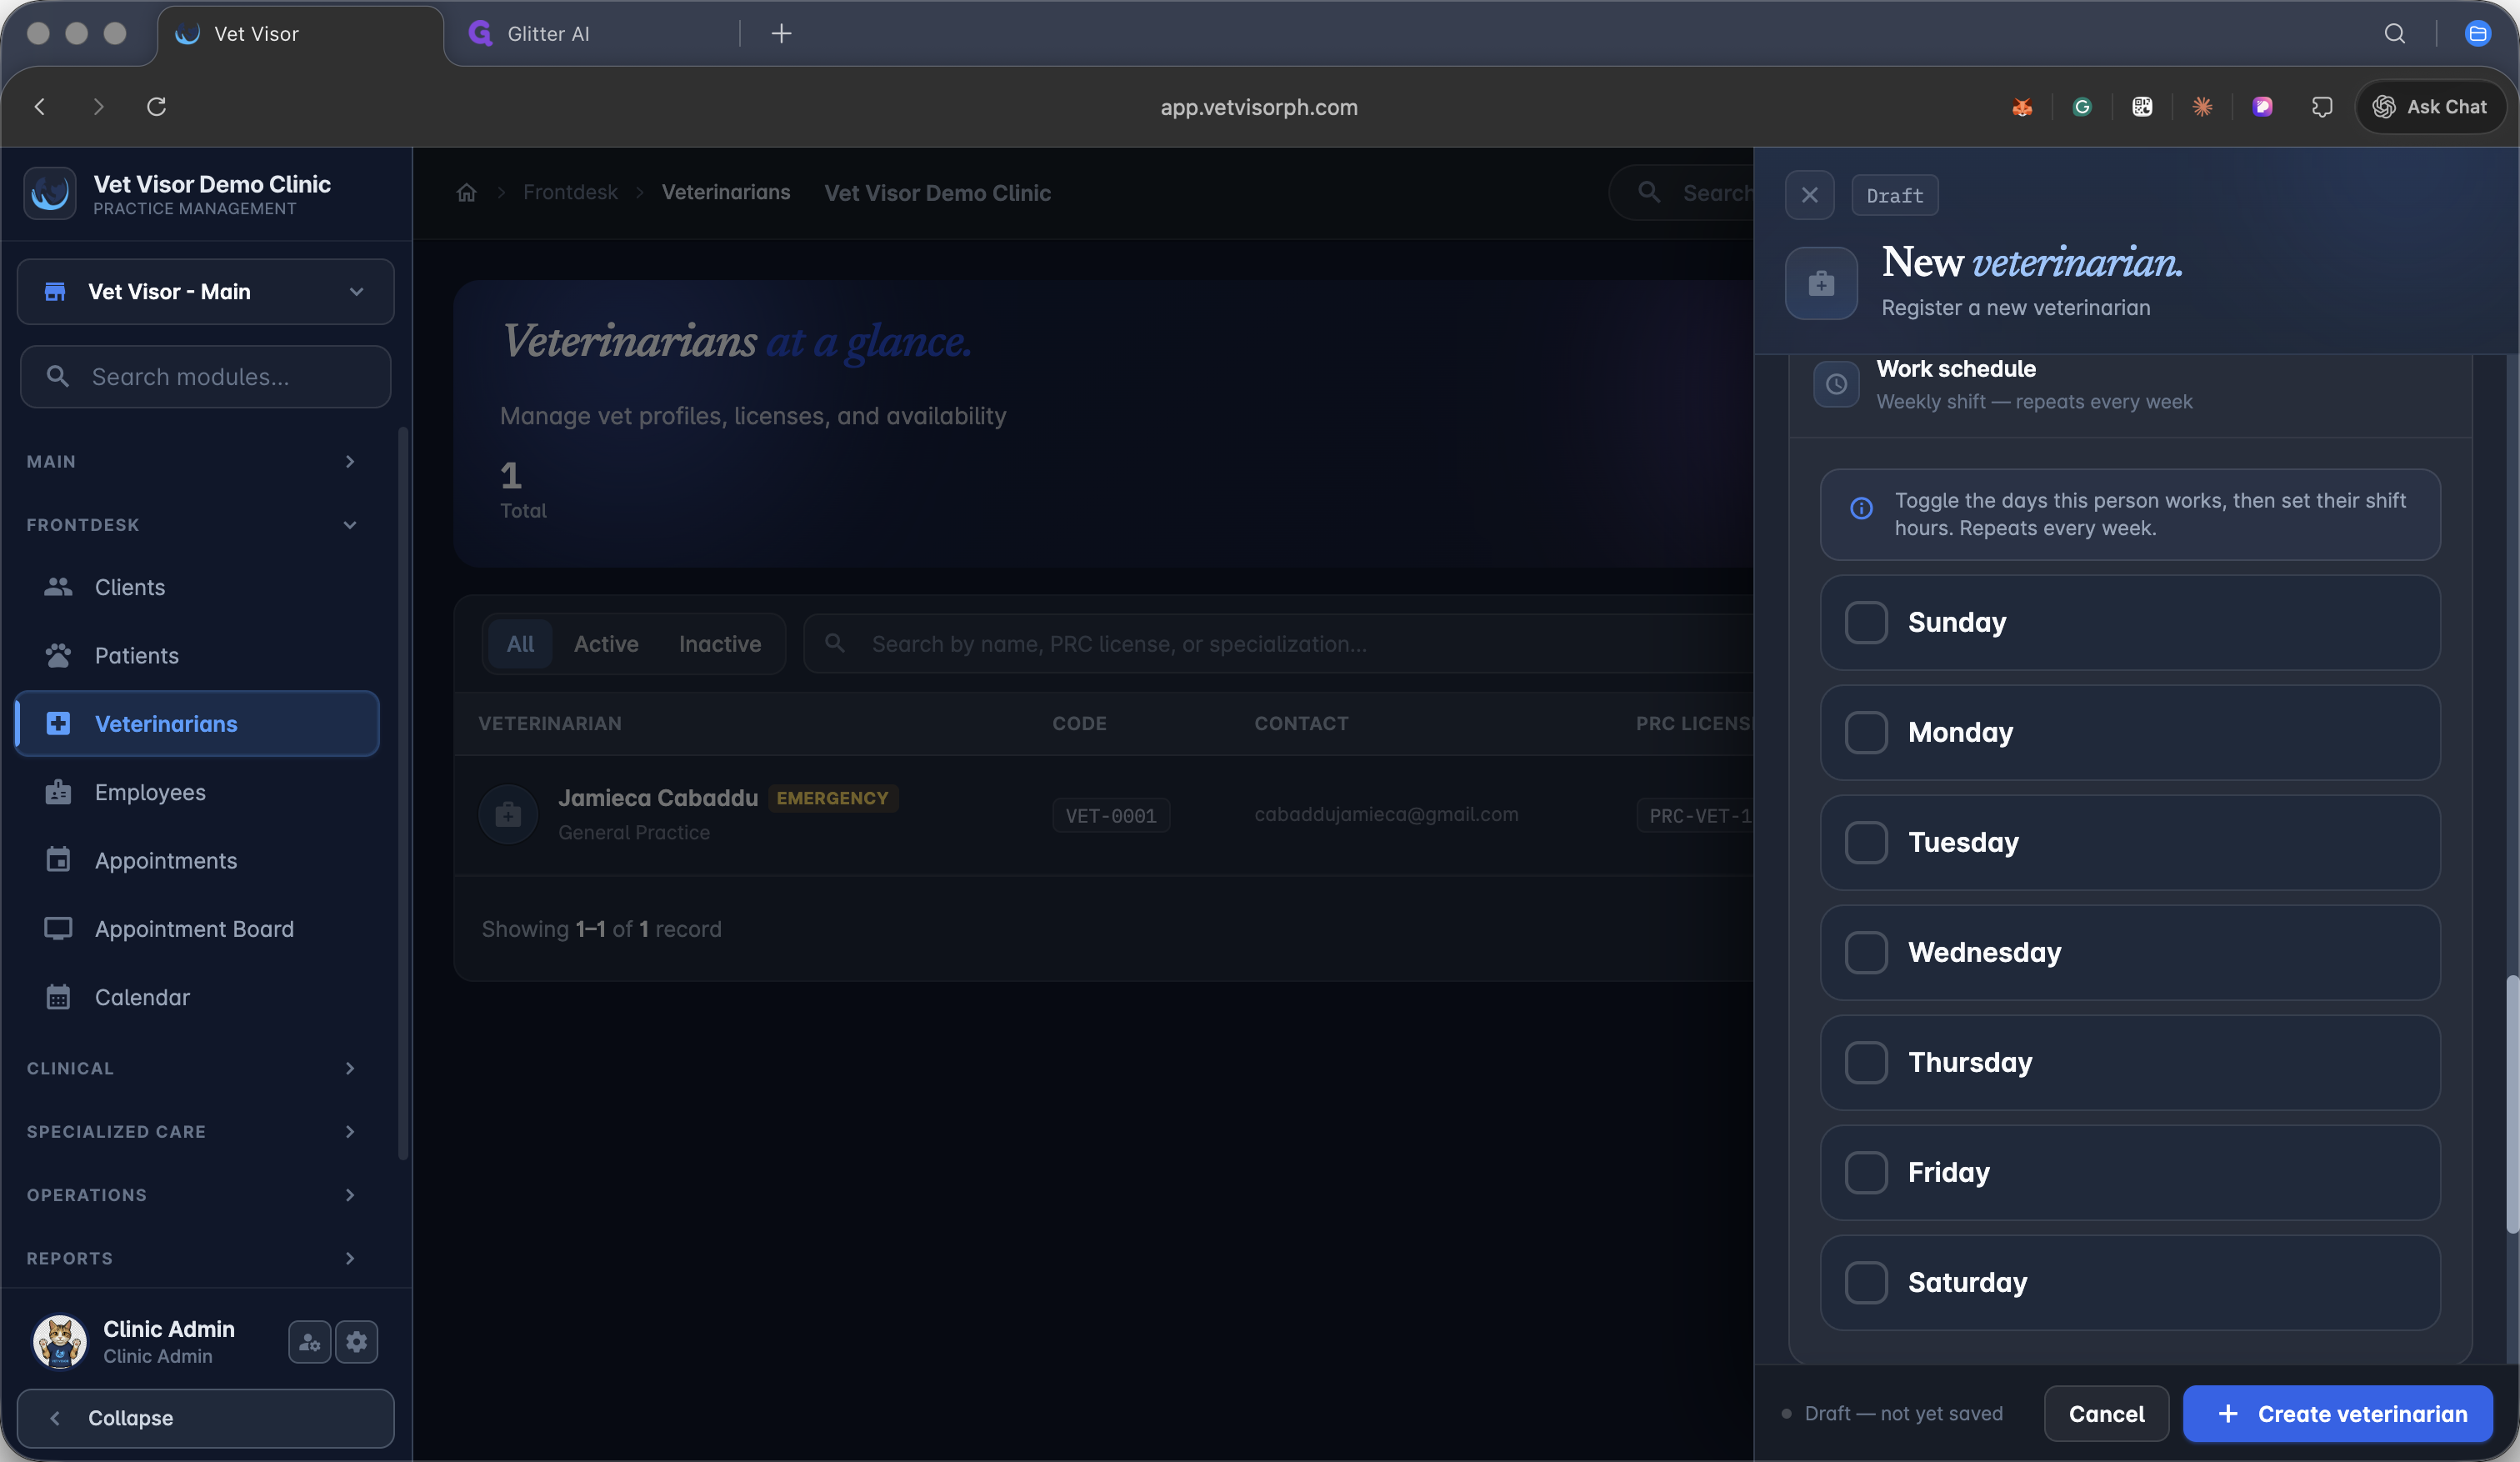Collapse the FRONTDESK sidebar section
This screenshot has height=1462, width=2520.
(192, 525)
